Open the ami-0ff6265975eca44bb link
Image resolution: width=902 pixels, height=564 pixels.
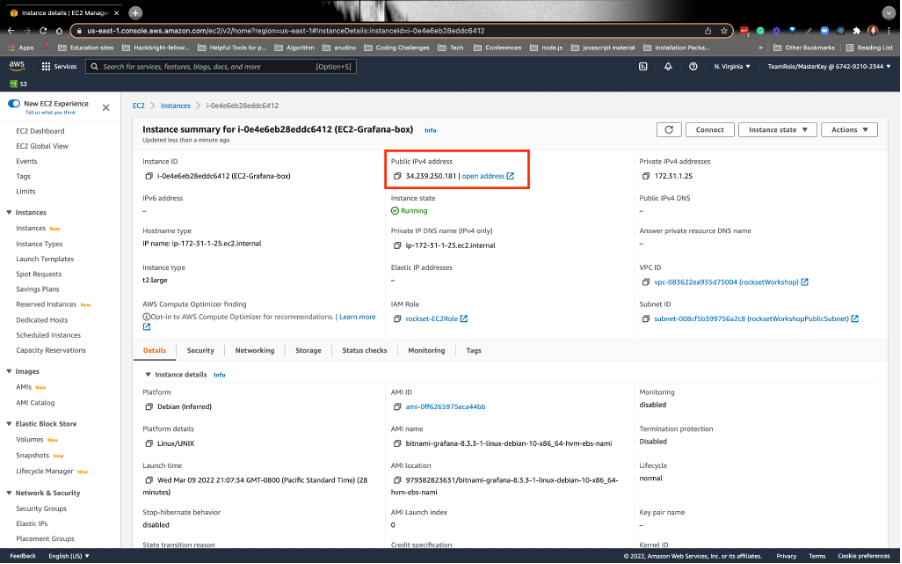pos(445,407)
